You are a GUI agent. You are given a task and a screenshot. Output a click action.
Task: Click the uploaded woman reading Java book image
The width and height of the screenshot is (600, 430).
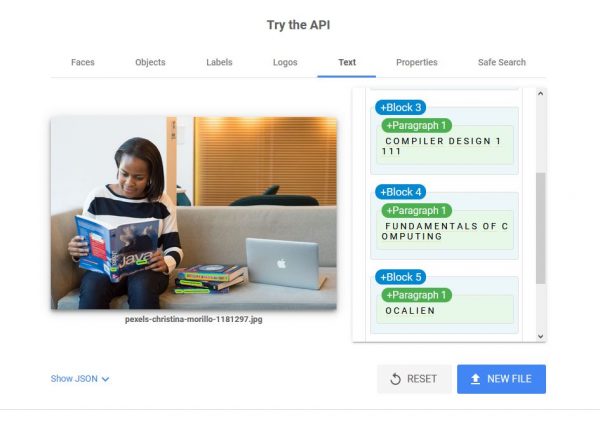(x=194, y=213)
